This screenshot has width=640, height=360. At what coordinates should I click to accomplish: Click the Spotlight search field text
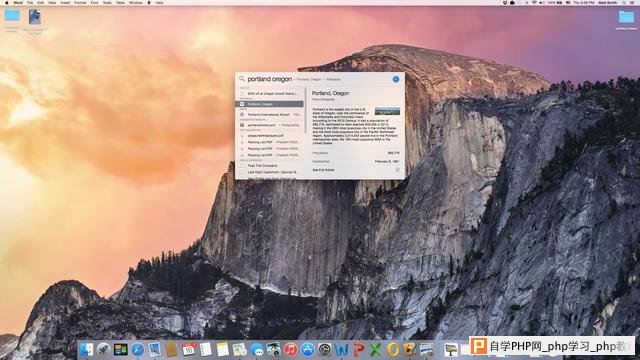pyautogui.click(x=270, y=79)
